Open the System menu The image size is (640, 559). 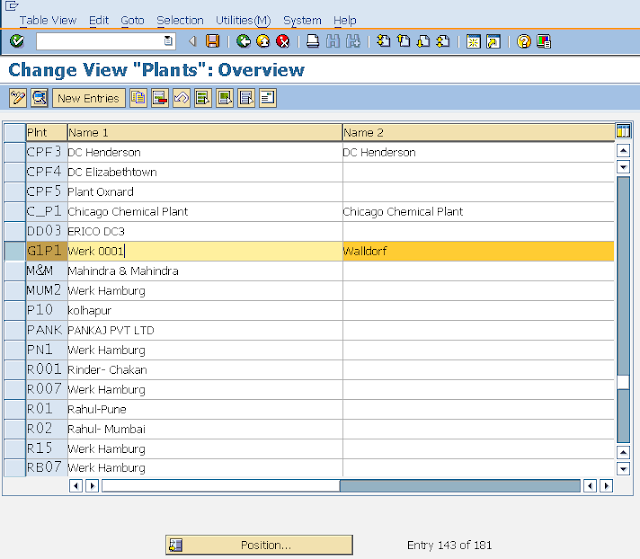302,20
